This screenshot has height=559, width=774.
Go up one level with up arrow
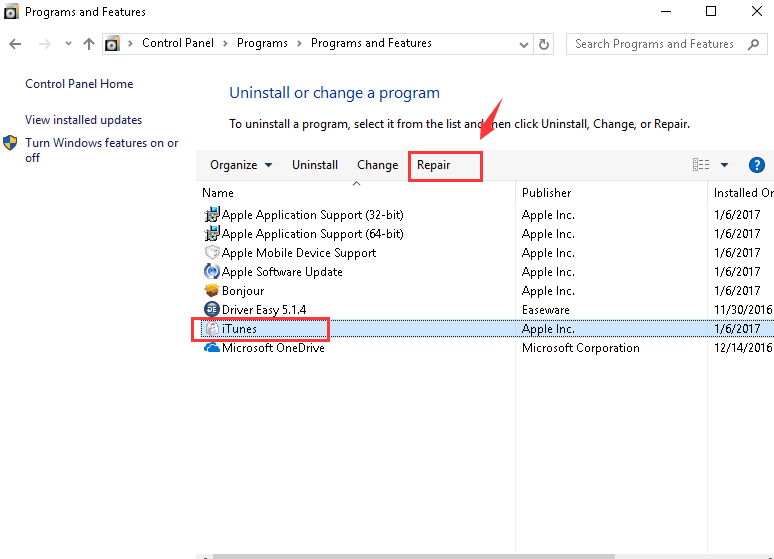[x=89, y=44]
